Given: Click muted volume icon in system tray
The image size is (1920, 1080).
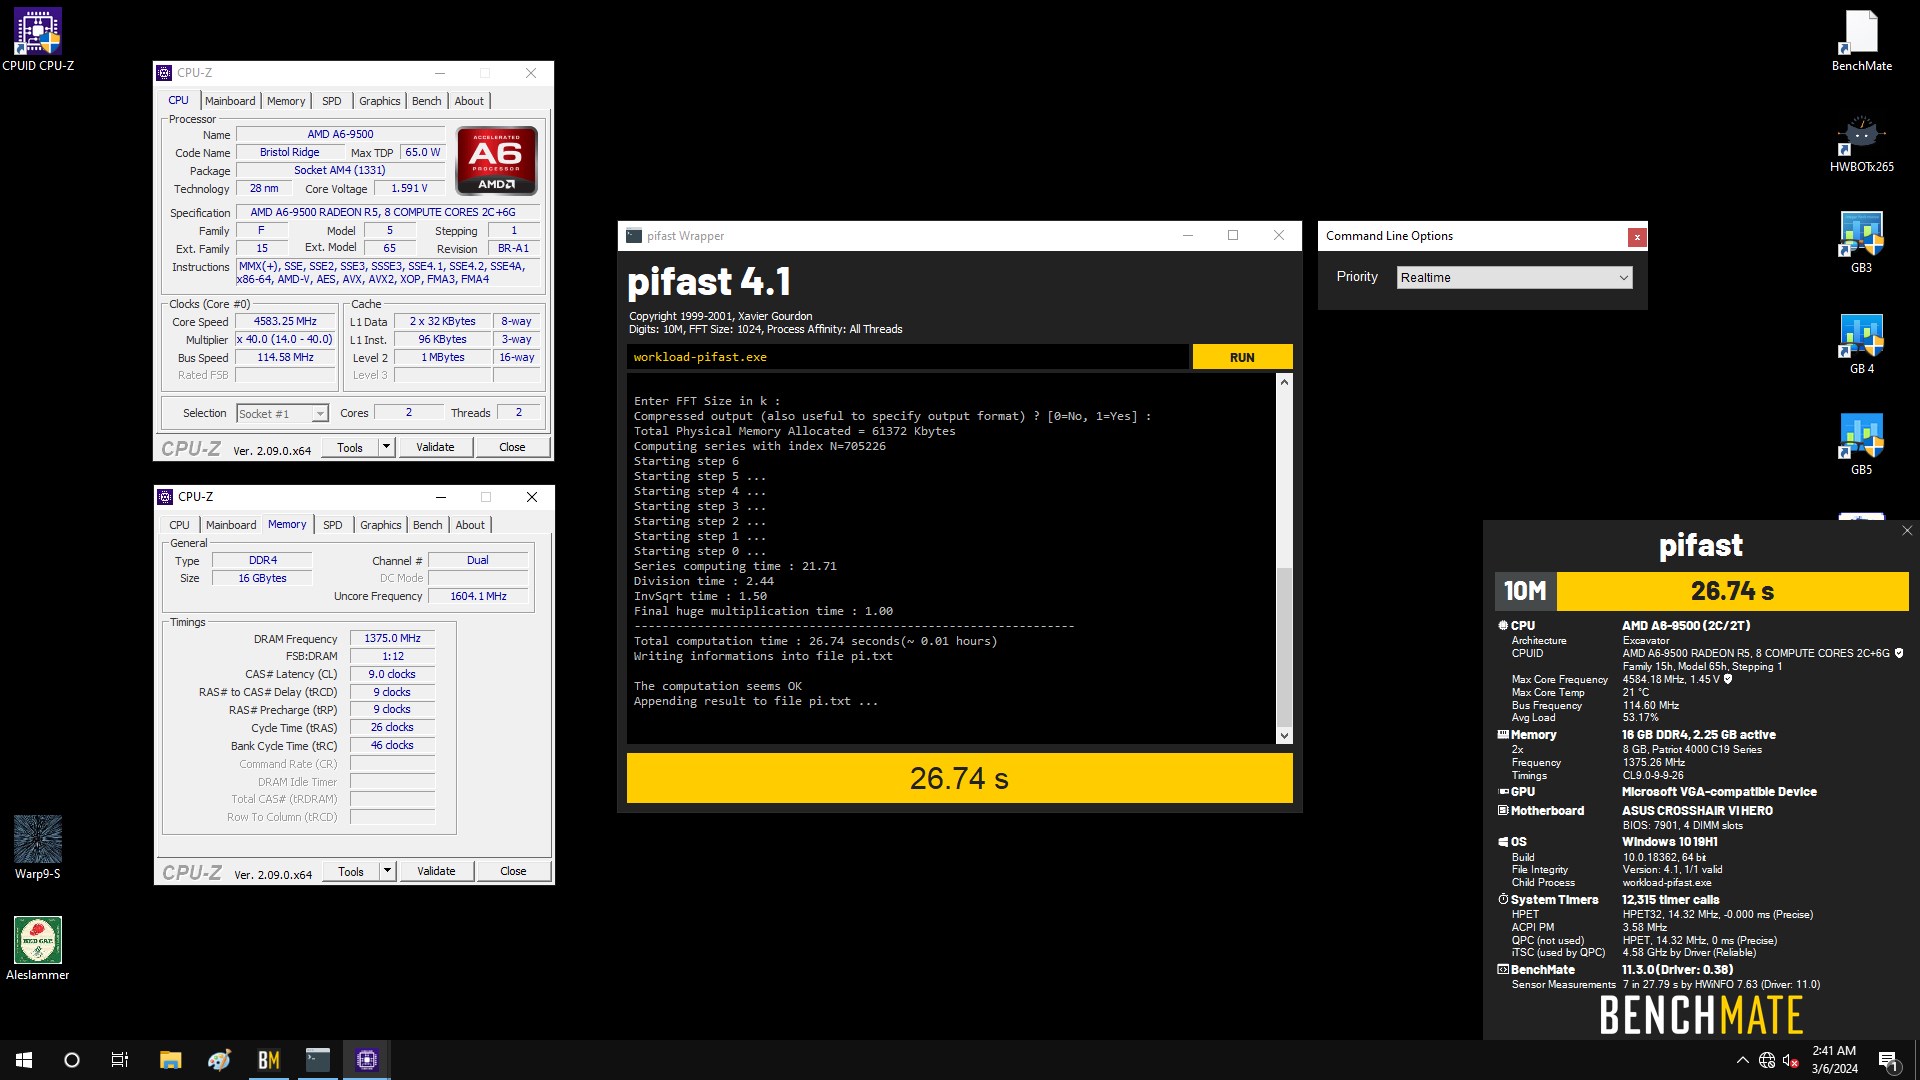Looking at the screenshot, I should coord(1791,1060).
